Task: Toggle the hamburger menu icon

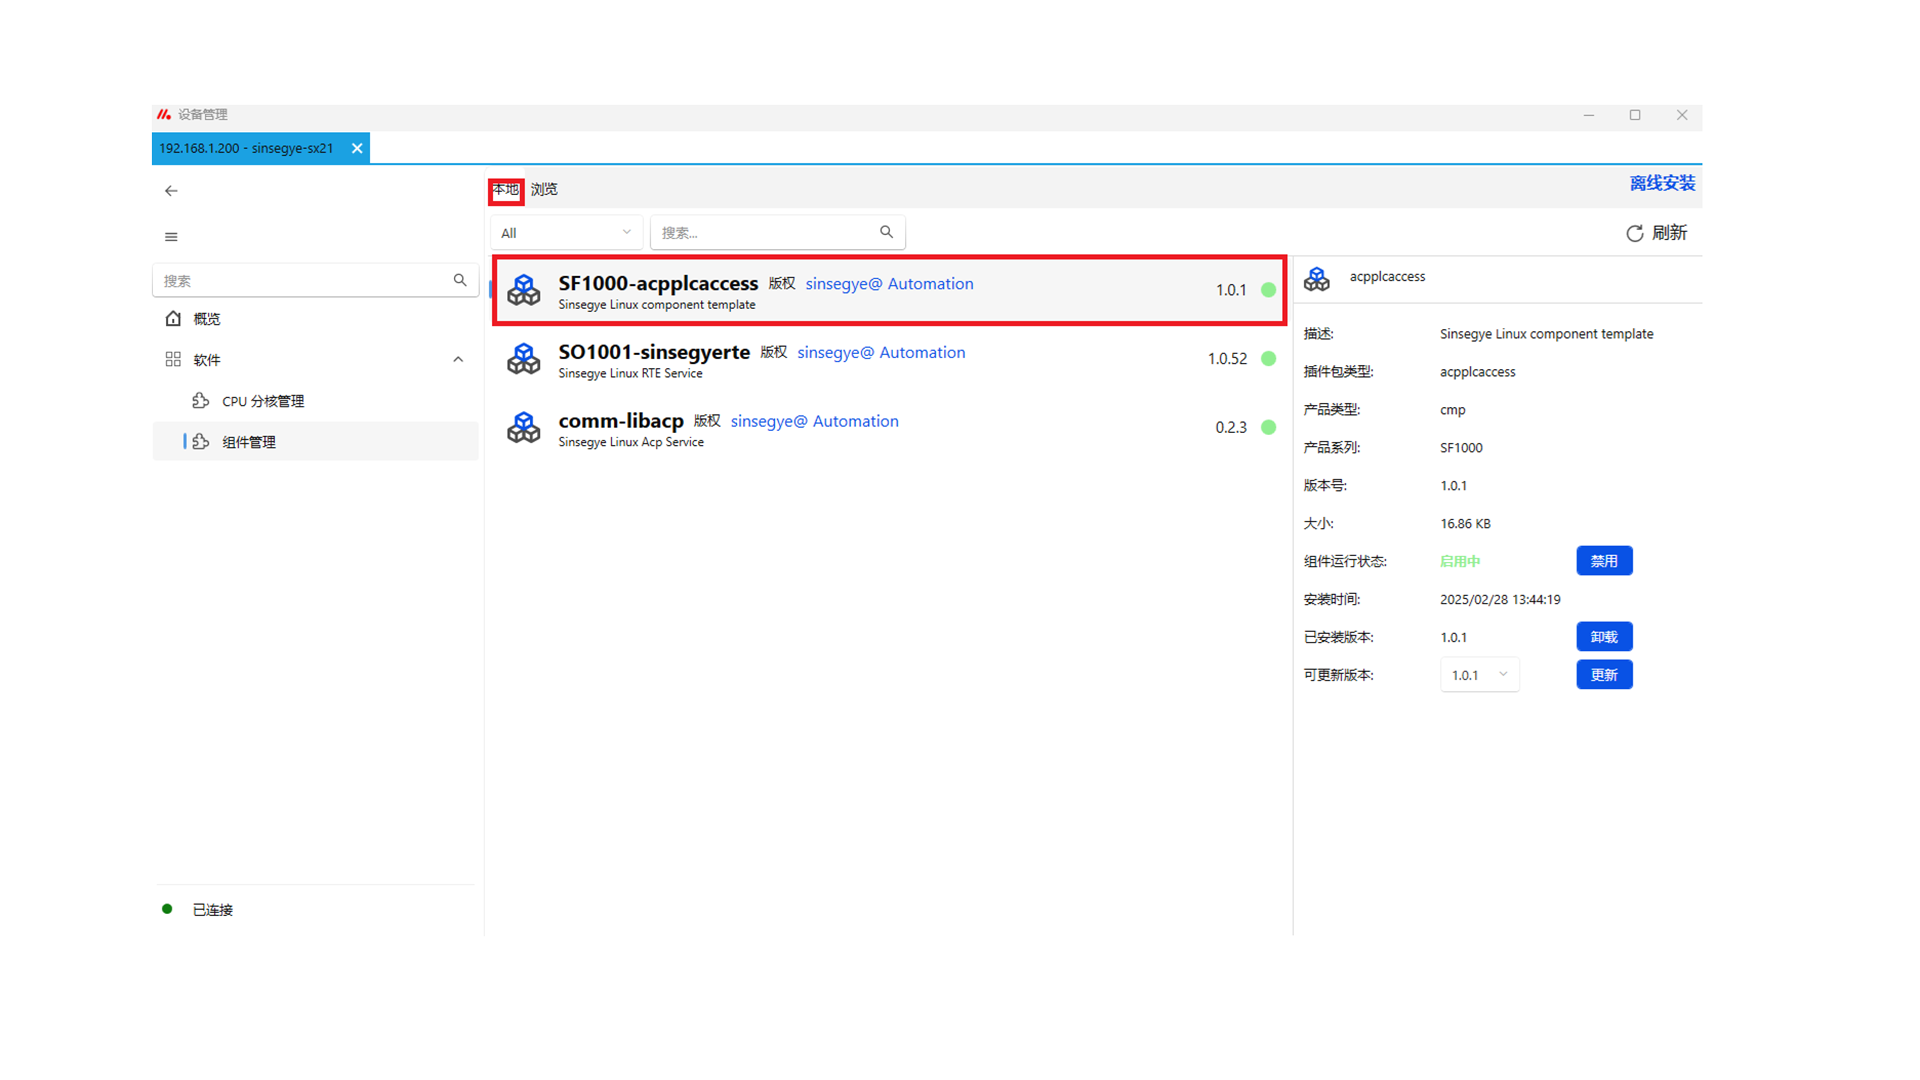Action: pyautogui.click(x=171, y=237)
